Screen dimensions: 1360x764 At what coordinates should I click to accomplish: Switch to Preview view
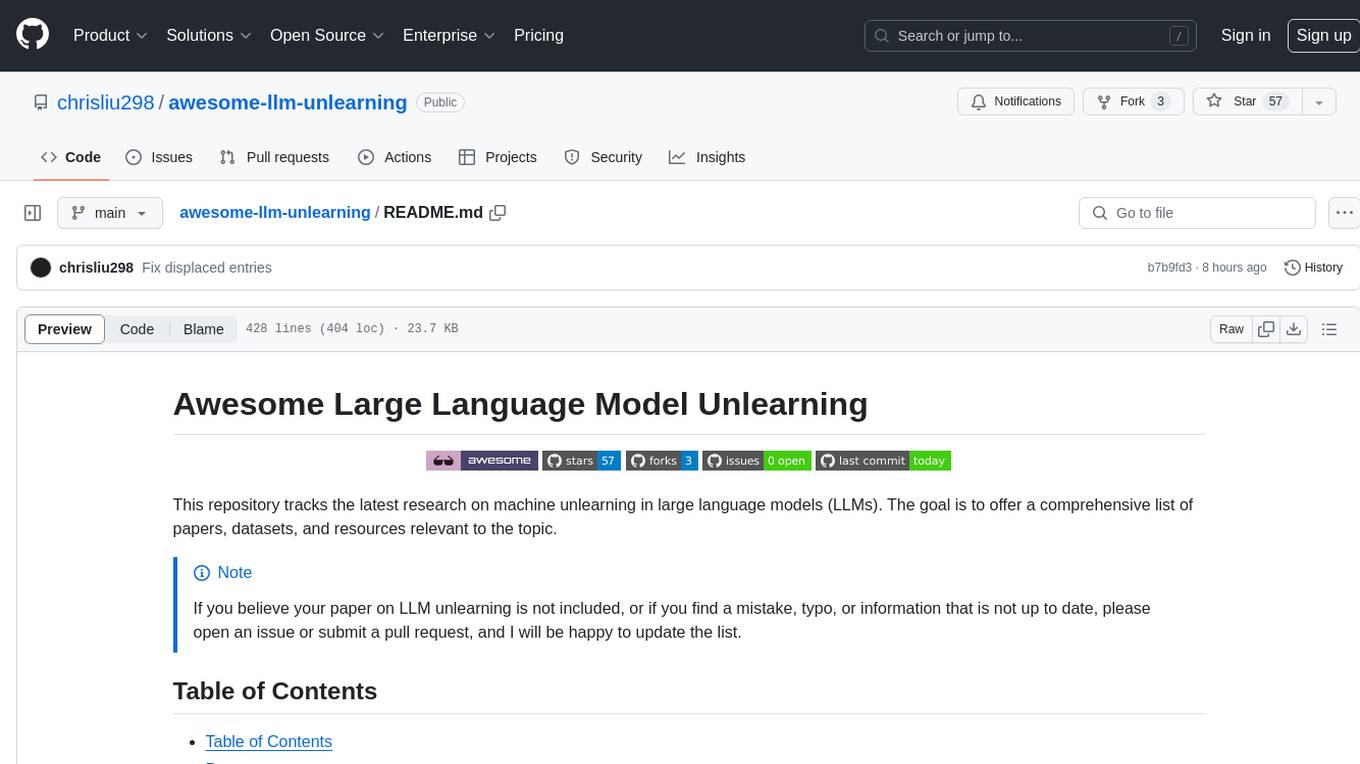(x=65, y=329)
